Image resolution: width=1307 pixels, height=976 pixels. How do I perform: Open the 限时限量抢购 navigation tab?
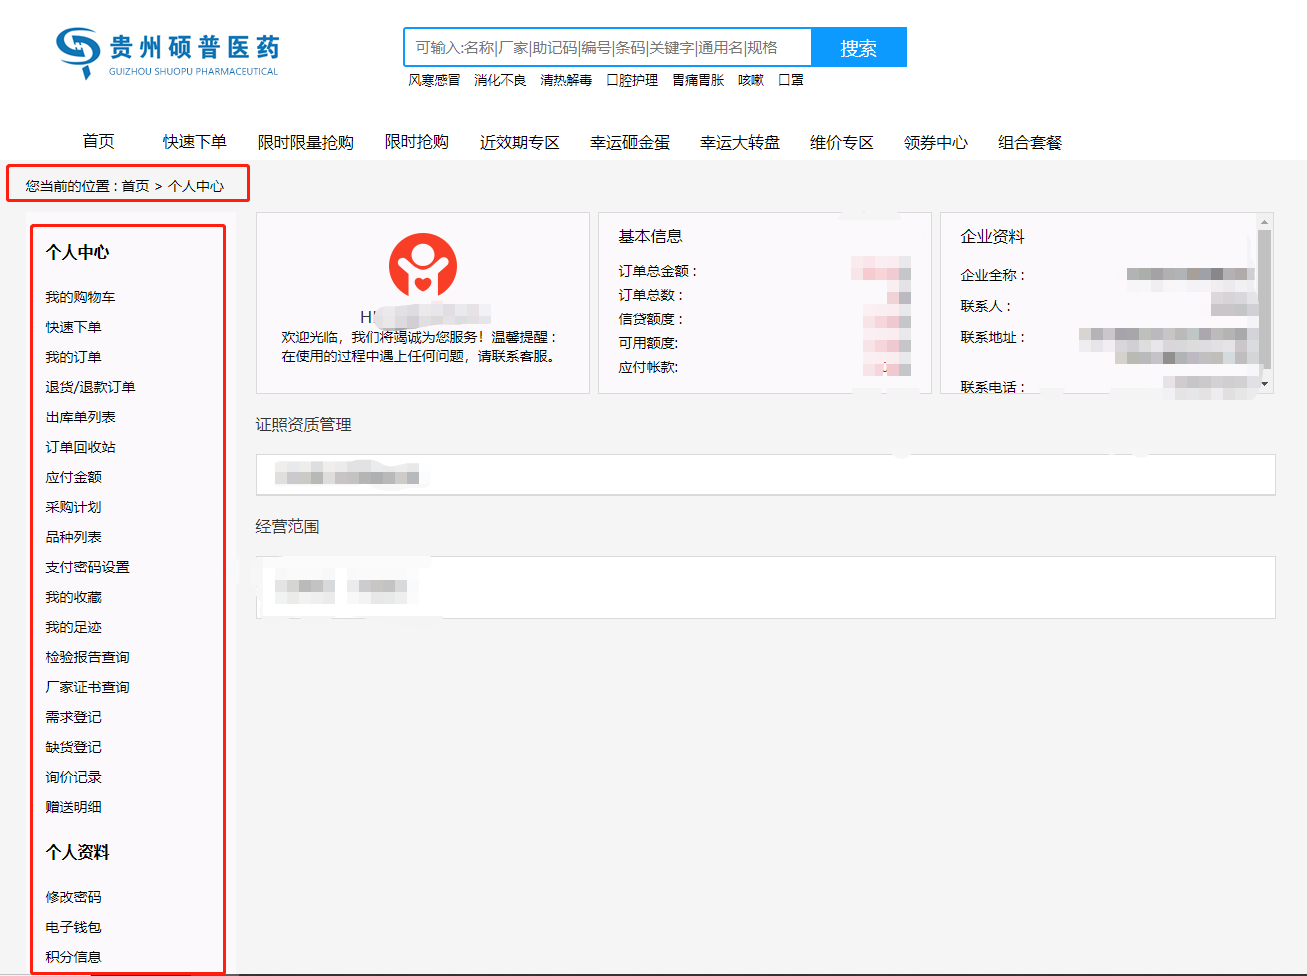306,142
